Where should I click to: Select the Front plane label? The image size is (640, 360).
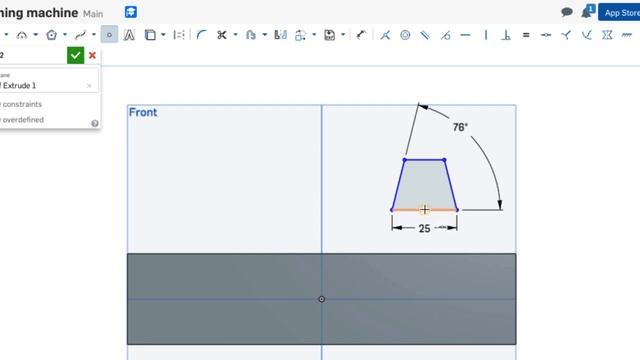tap(143, 112)
